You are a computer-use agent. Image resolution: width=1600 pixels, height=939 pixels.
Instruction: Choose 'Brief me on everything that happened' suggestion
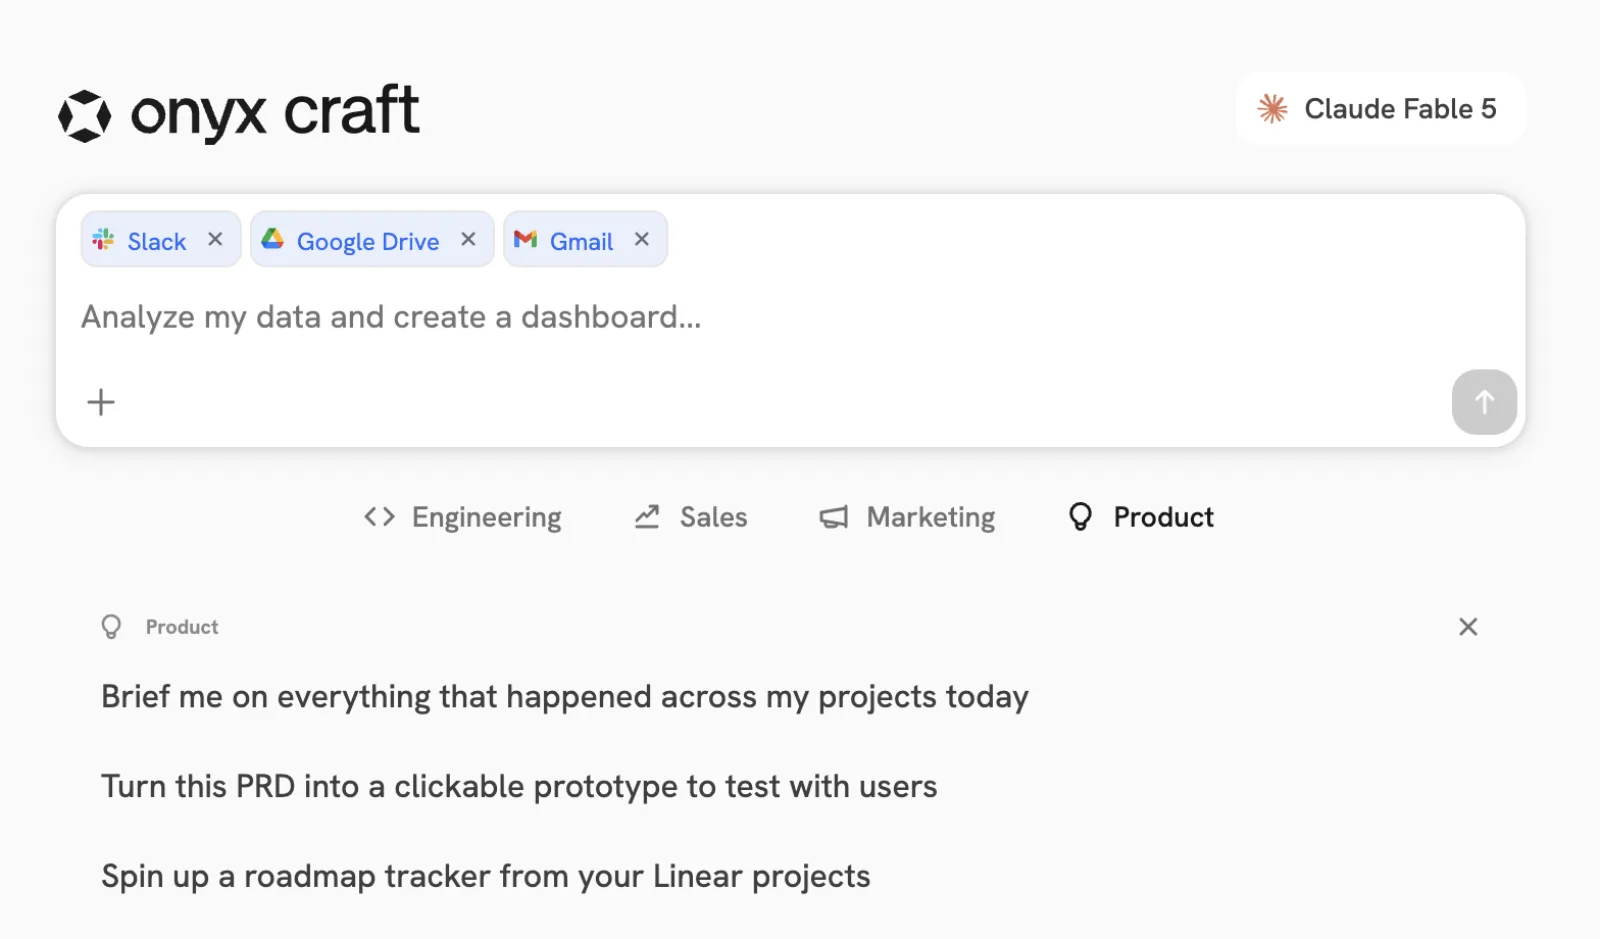[565, 697]
